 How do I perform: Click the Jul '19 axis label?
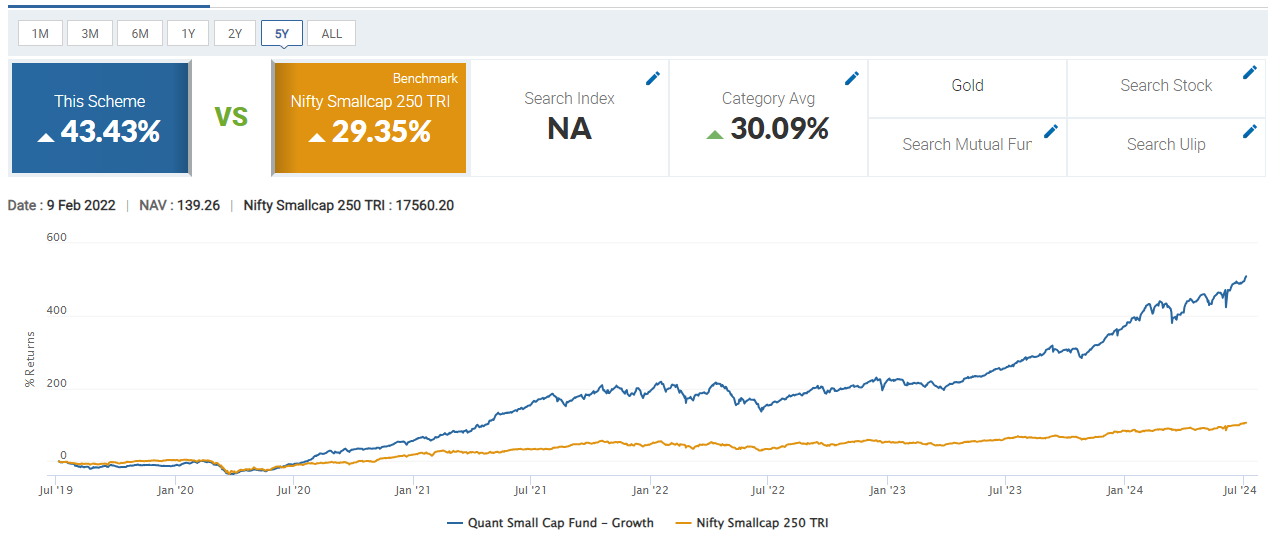click(57, 491)
